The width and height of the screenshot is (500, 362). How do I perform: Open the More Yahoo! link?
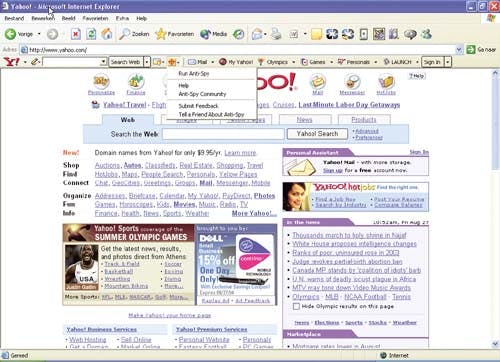click(x=254, y=213)
